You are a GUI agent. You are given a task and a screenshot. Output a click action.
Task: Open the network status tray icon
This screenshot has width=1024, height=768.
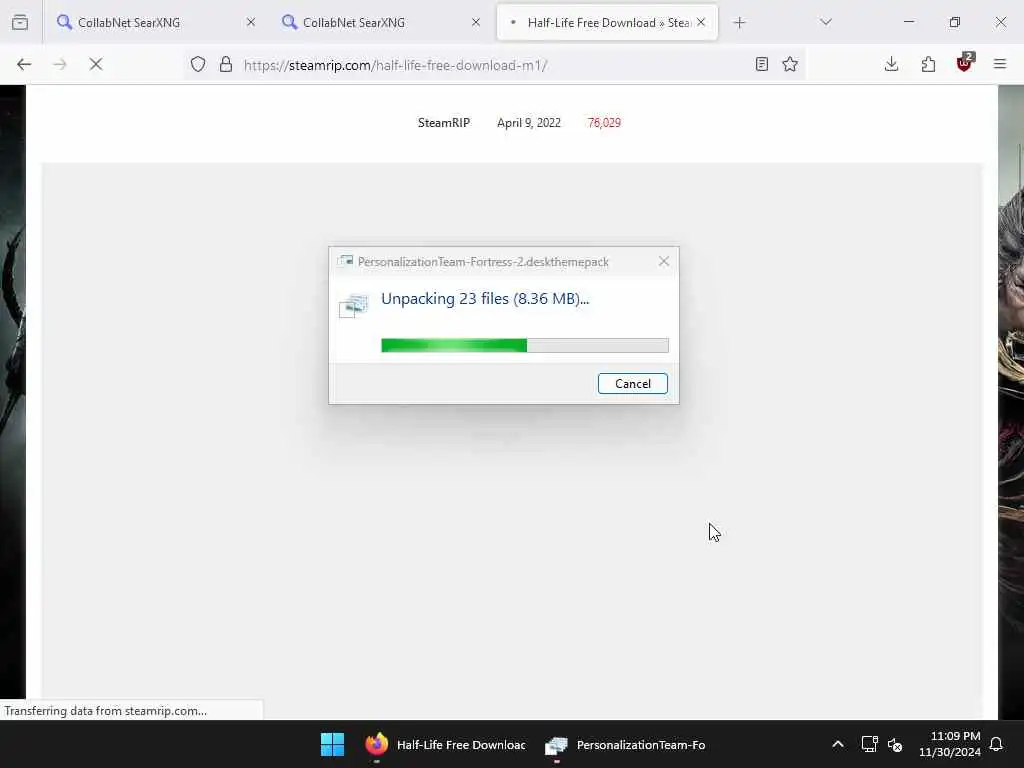[869, 744]
